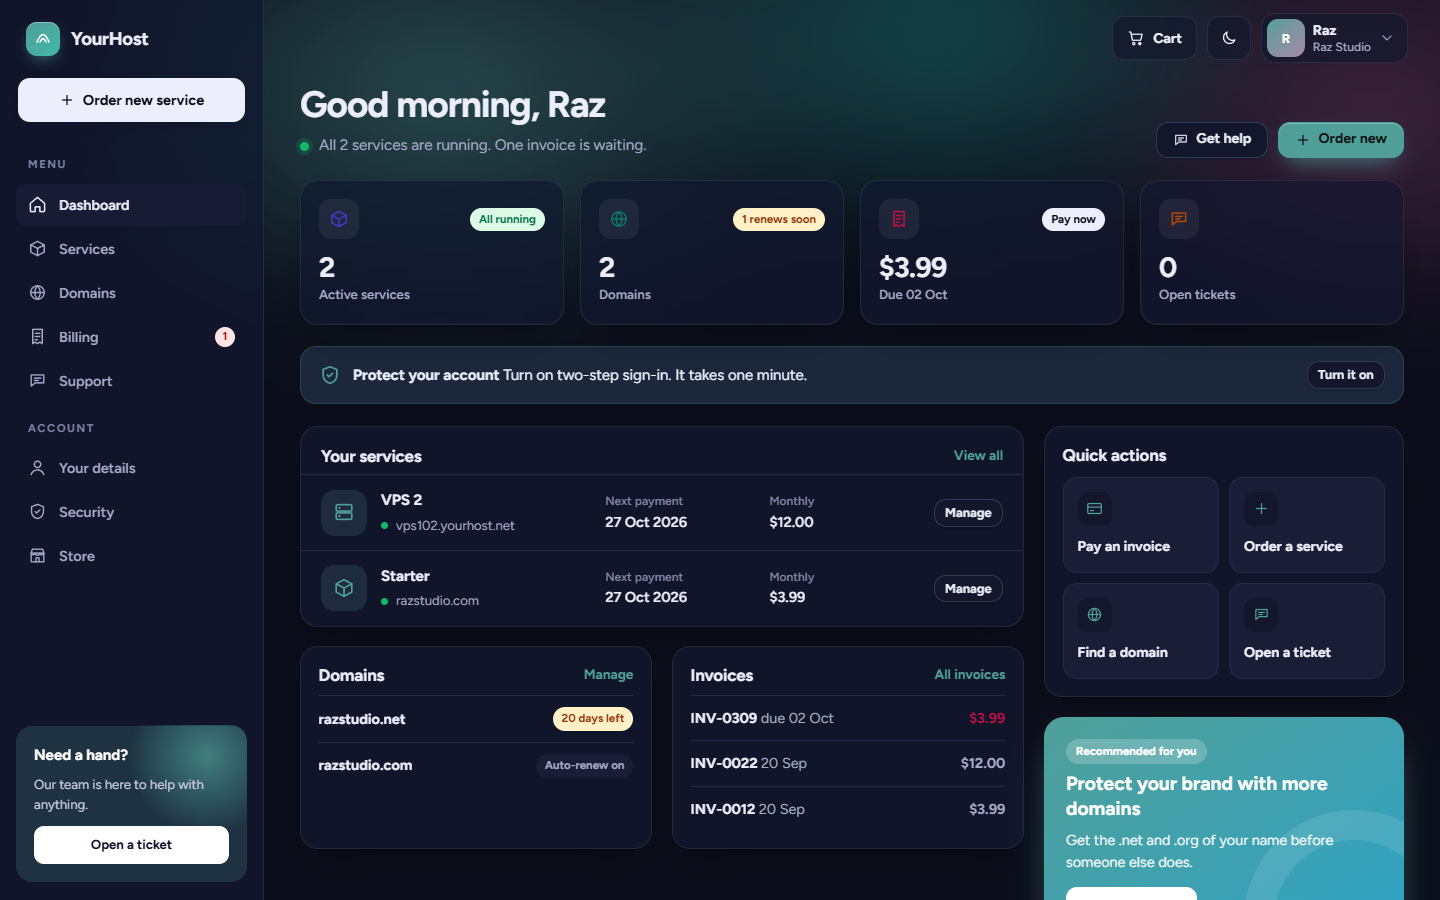Click Domains card globe icon
Screen dimensions: 1440x900
point(619,219)
